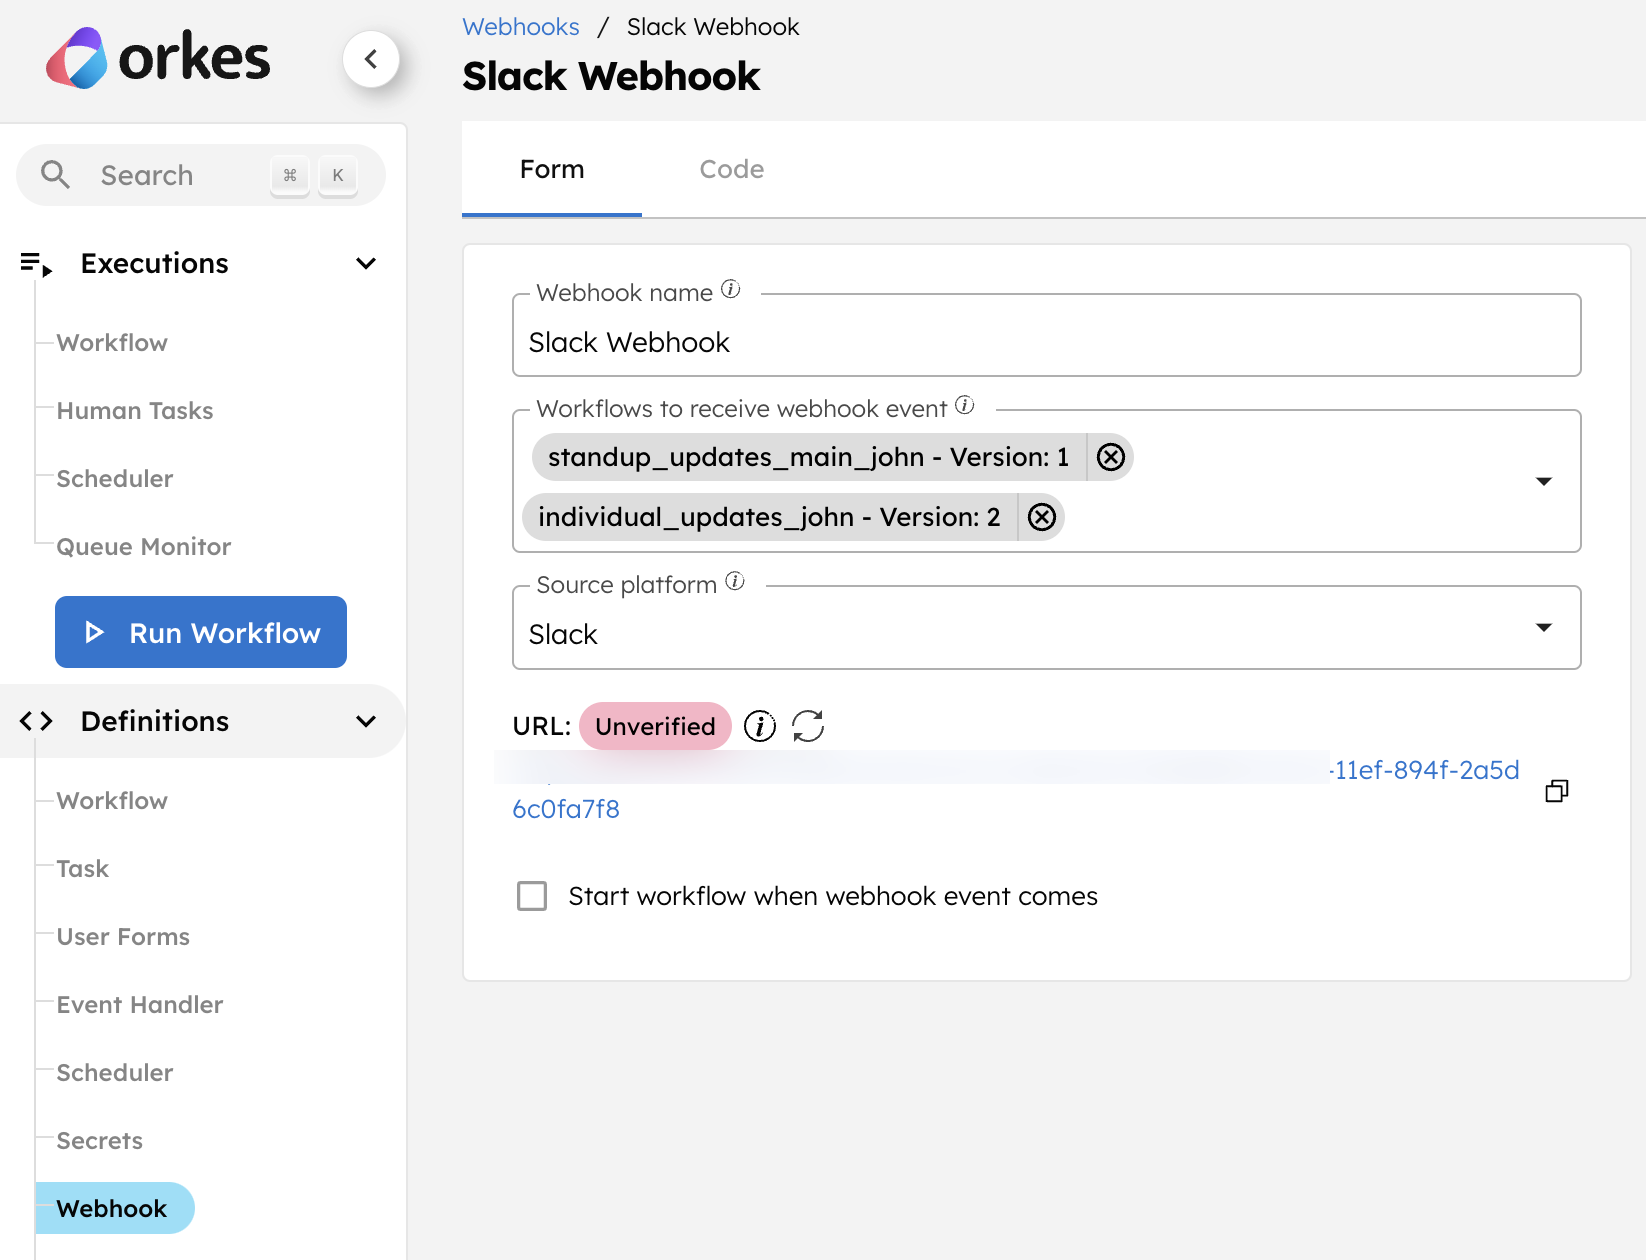The height and width of the screenshot is (1260, 1646).
Task: Refresh the webhook URL verification status
Action: pyautogui.click(x=808, y=726)
